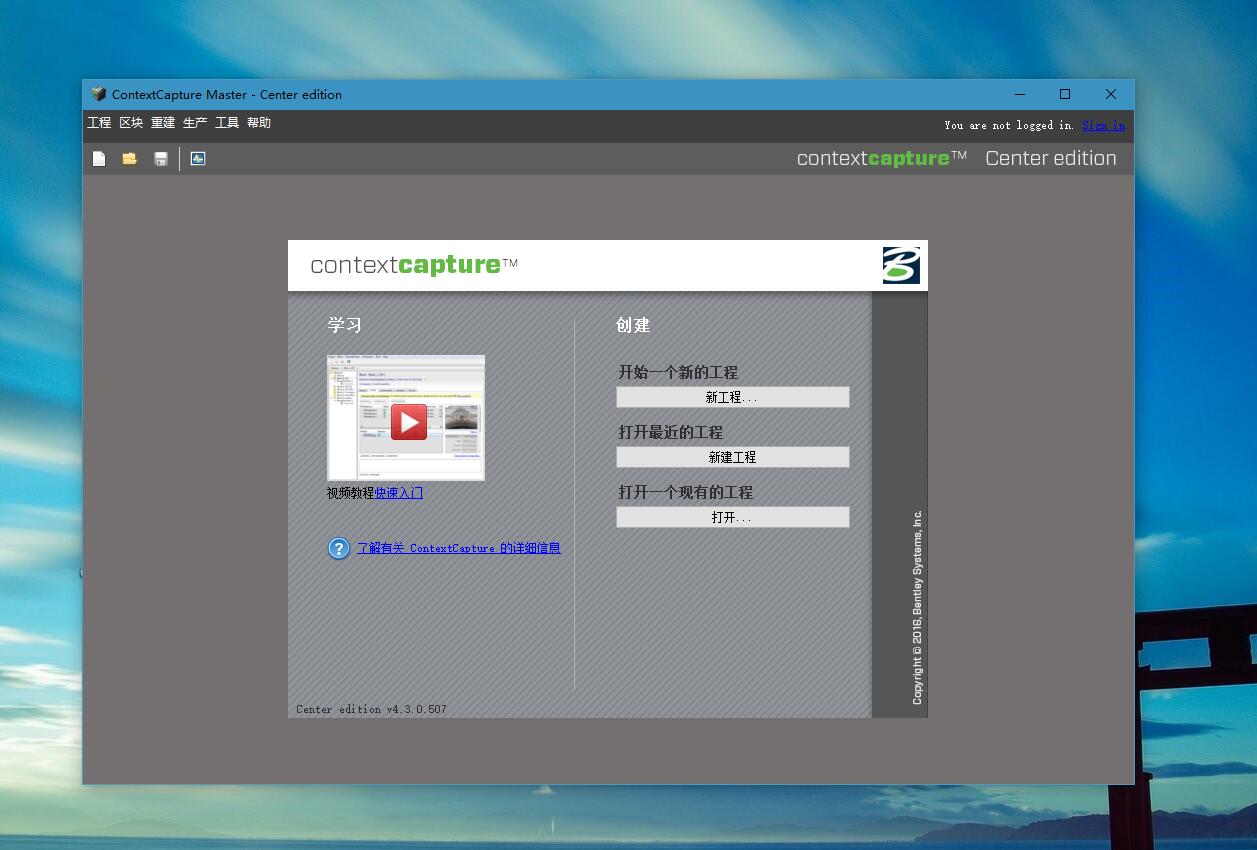1257x850 pixels.
Task: Click the You are not logged in text
Action: [1008, 125]
